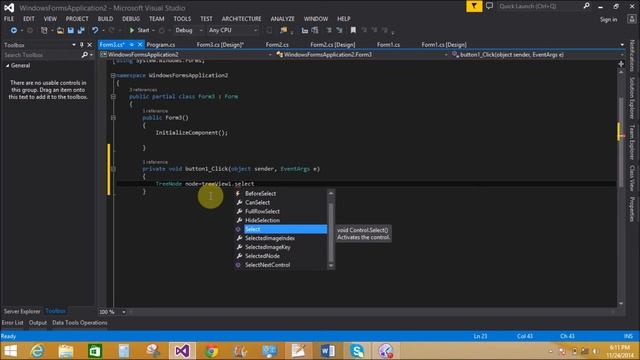
Task: Close the Toolbox panel
Action: pos(90,45)
